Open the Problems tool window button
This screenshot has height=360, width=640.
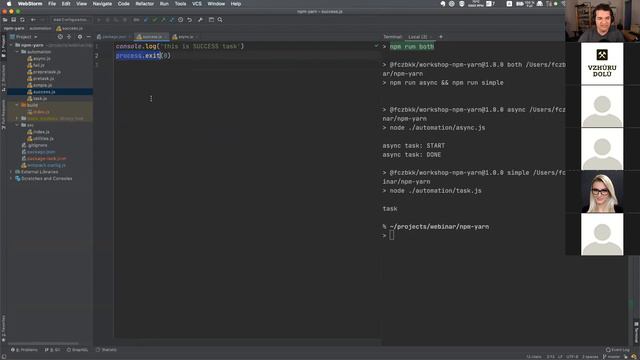coord(24,350)
